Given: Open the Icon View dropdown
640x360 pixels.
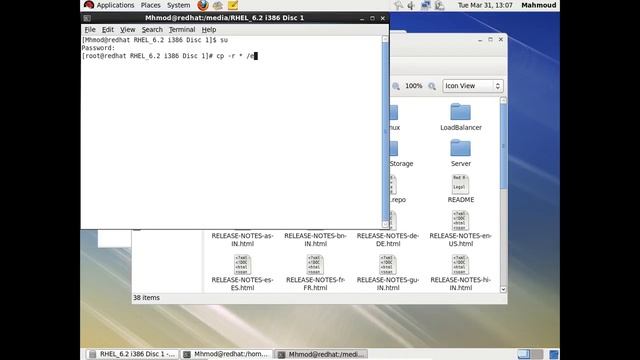Looking at the screenshot, I should 473,86.
